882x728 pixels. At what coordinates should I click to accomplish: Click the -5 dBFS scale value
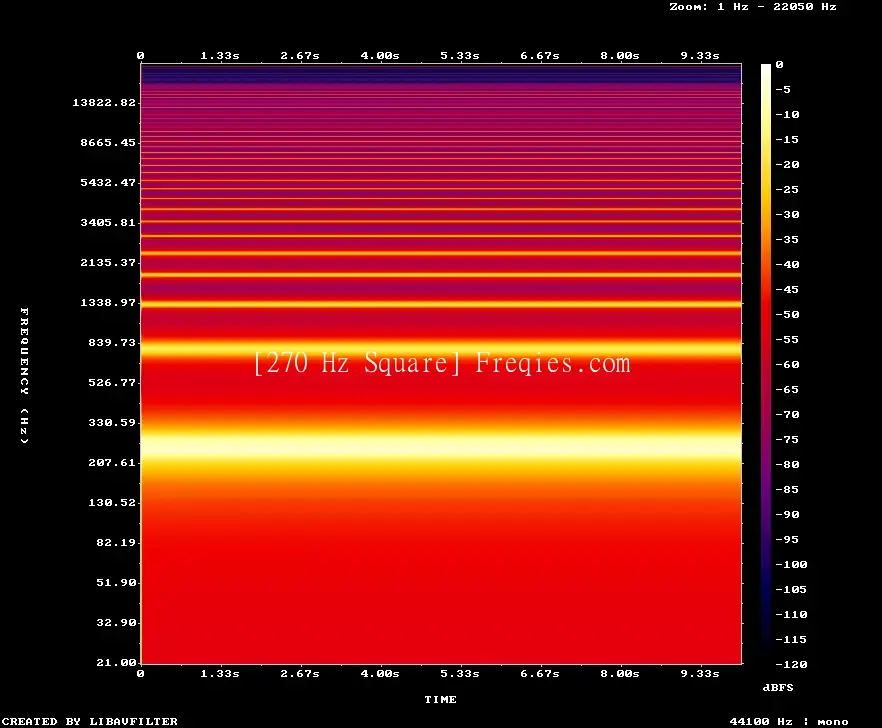(783, 89)
